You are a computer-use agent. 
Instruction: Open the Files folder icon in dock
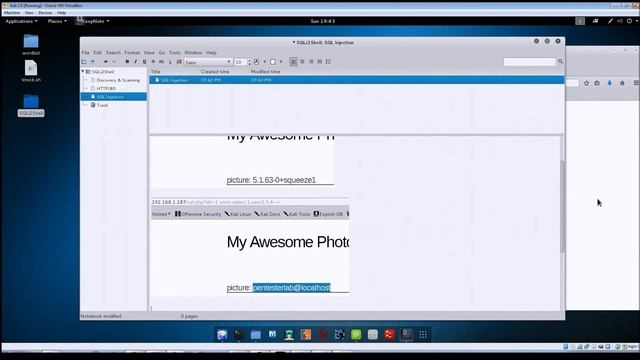click(x=256, y=335)
